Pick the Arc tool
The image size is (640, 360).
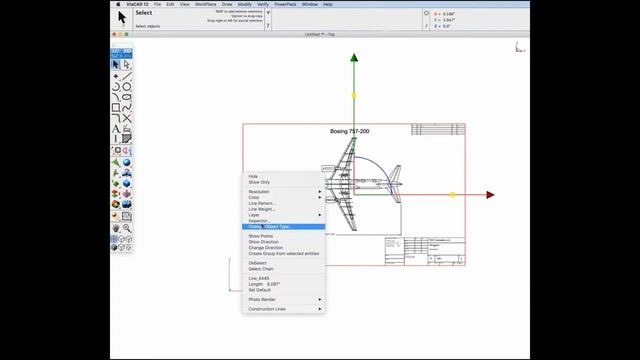(x=116, y=87)
